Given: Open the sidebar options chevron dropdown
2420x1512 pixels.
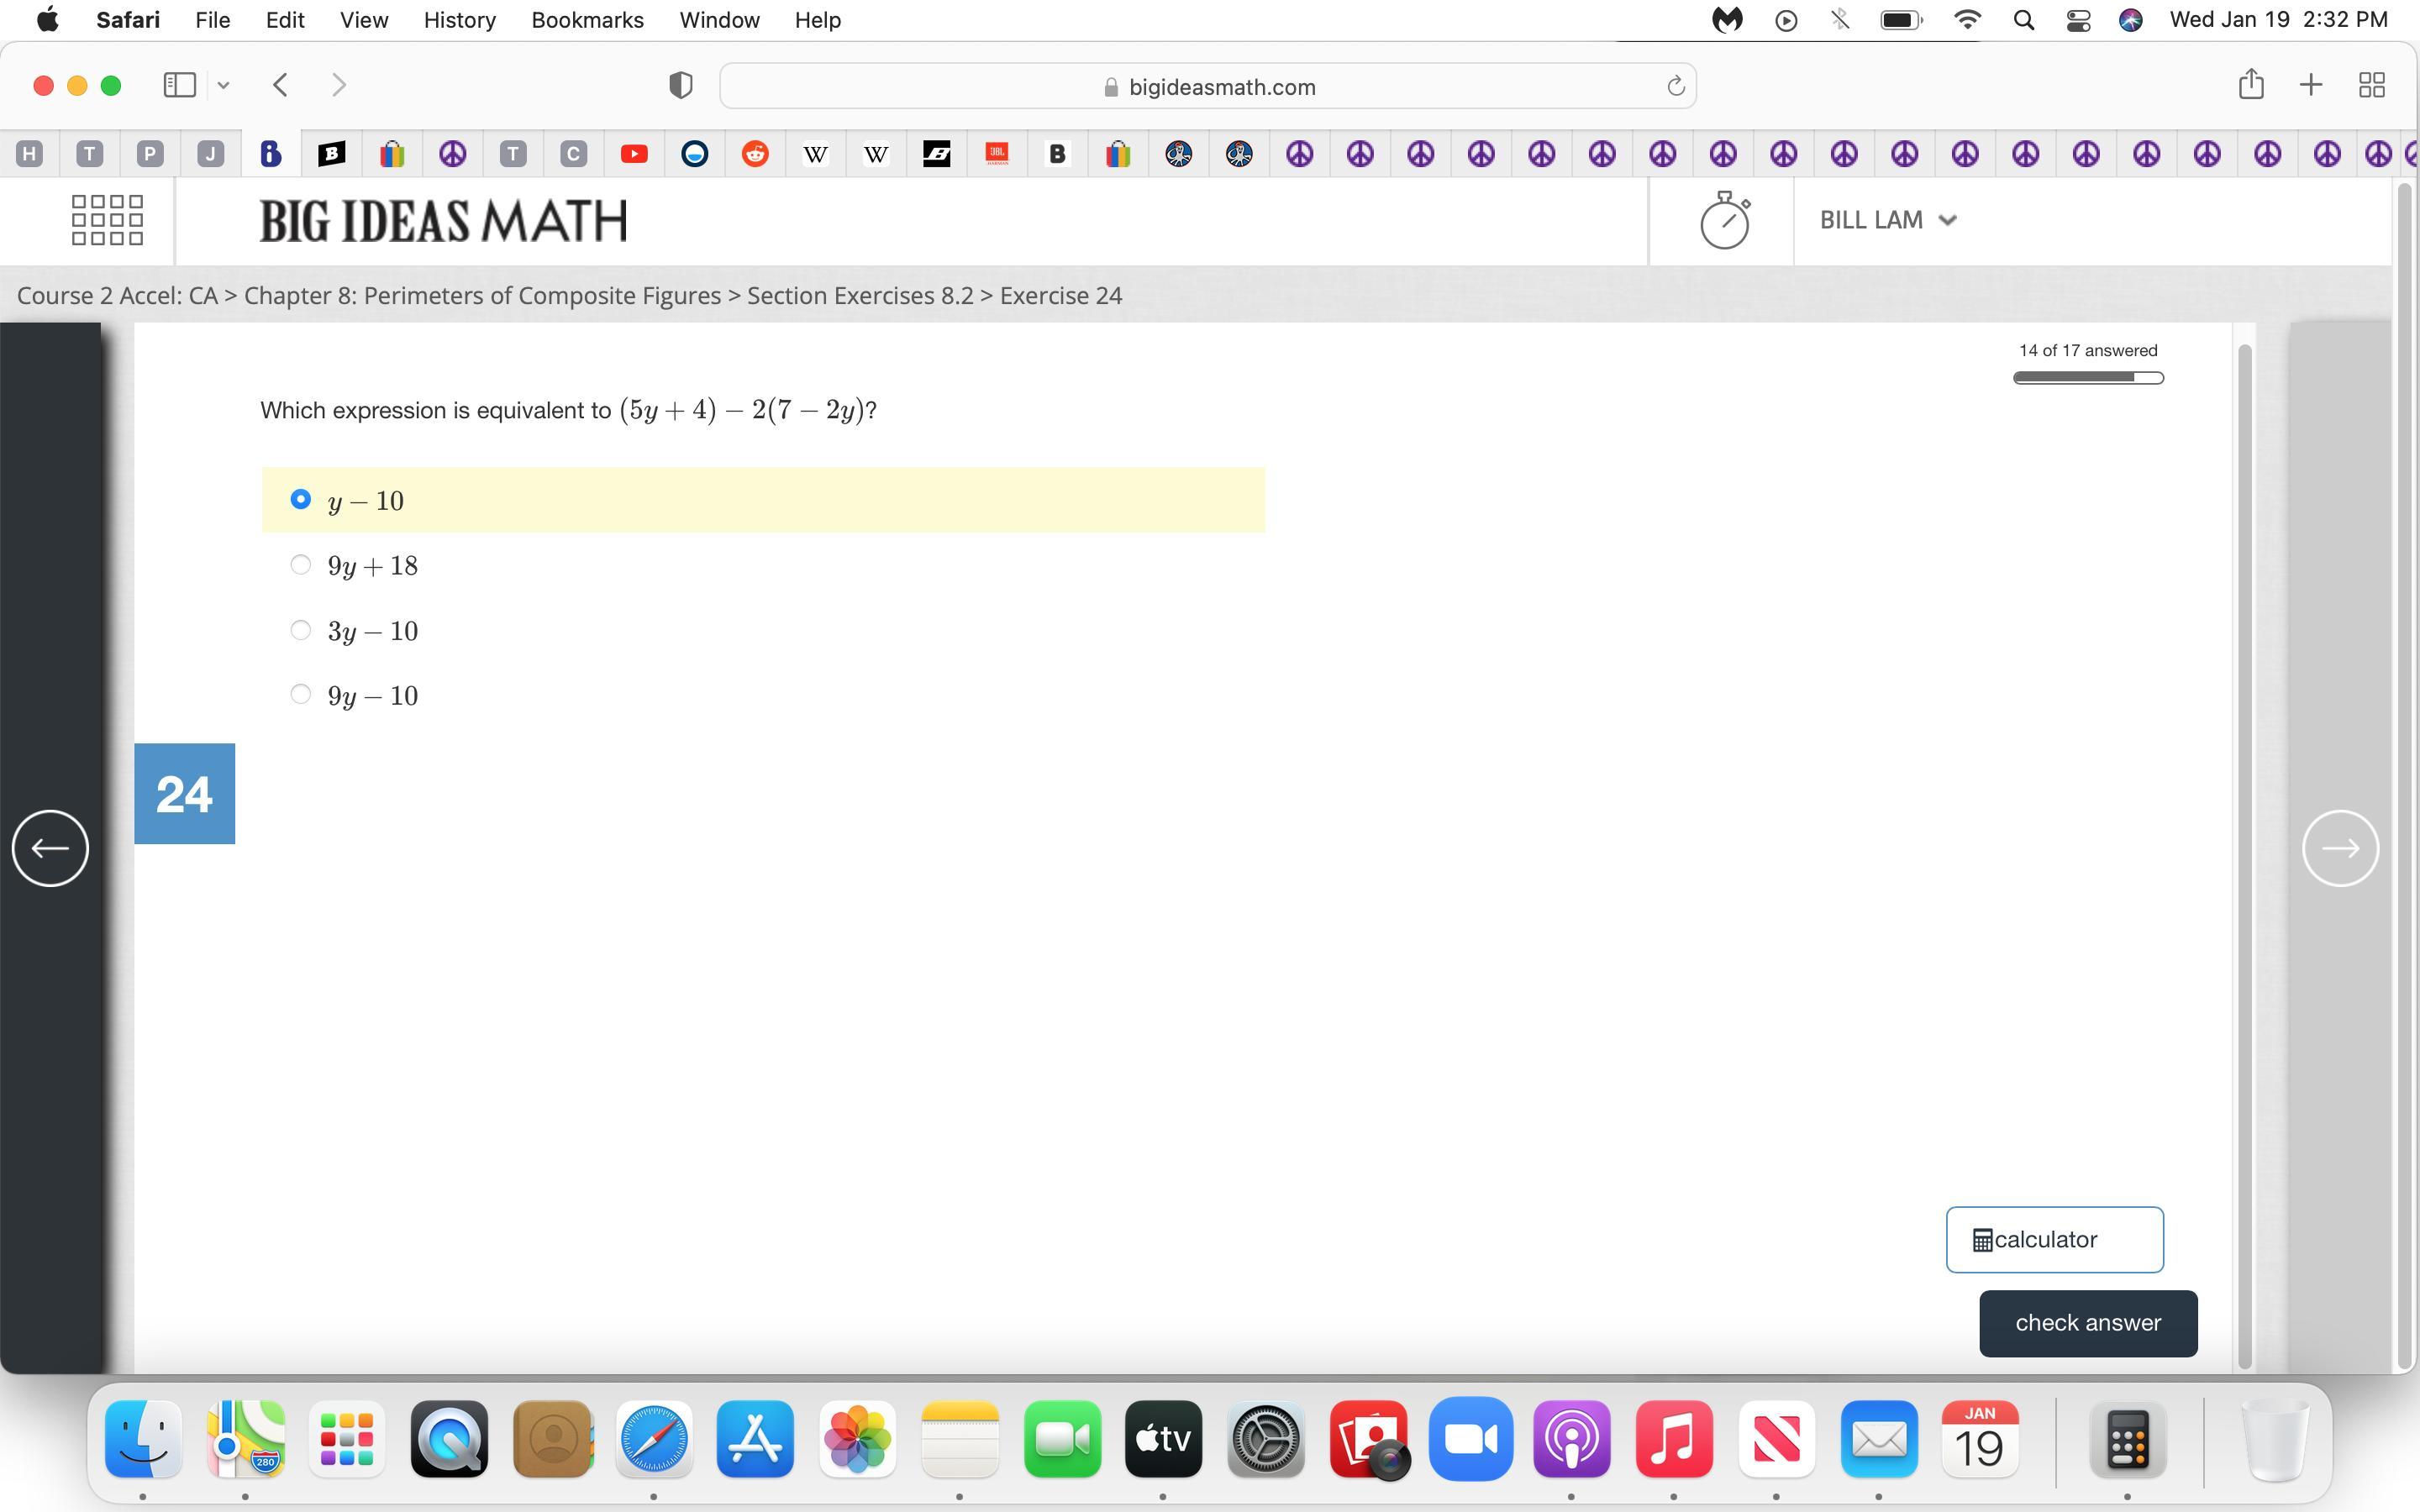Looking at the screenshot, I should click(x=224, y=86).
